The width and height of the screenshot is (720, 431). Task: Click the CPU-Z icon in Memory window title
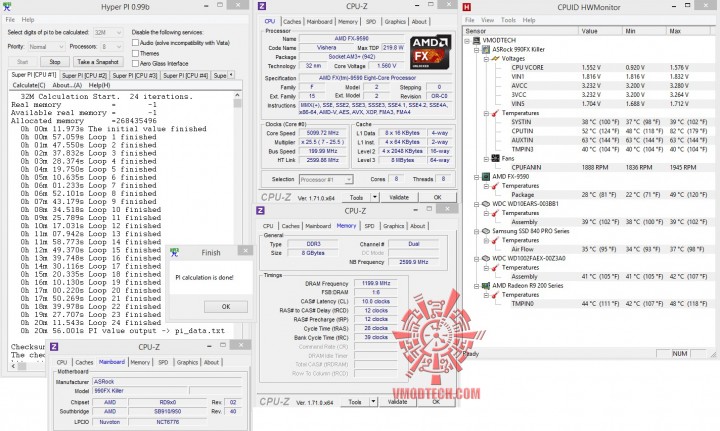pos(260,210)
